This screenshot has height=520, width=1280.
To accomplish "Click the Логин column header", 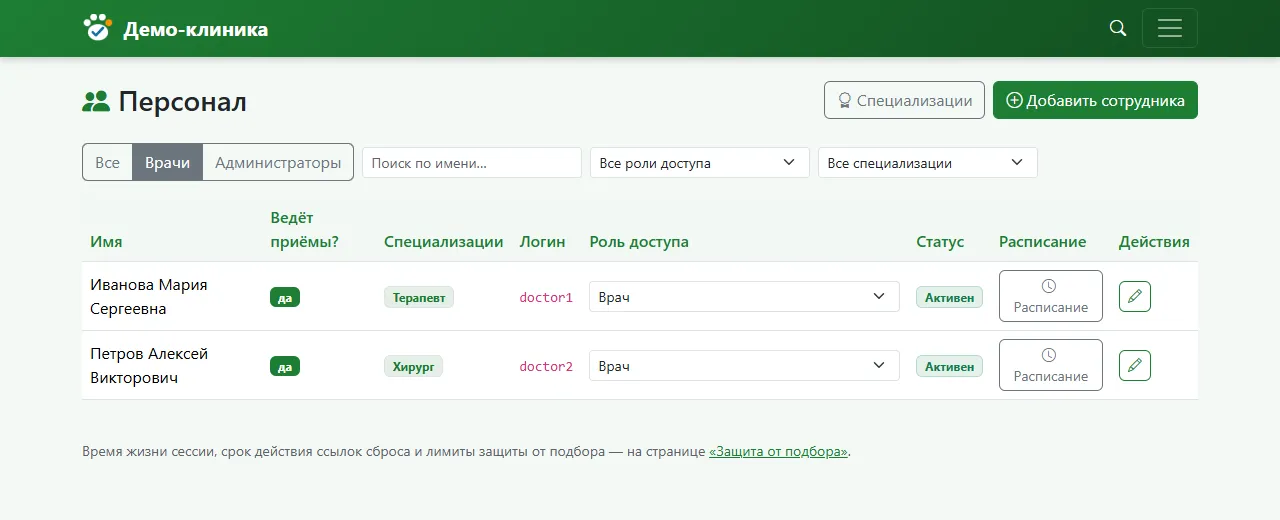I will pyautogui.click(x=542, y=241).
